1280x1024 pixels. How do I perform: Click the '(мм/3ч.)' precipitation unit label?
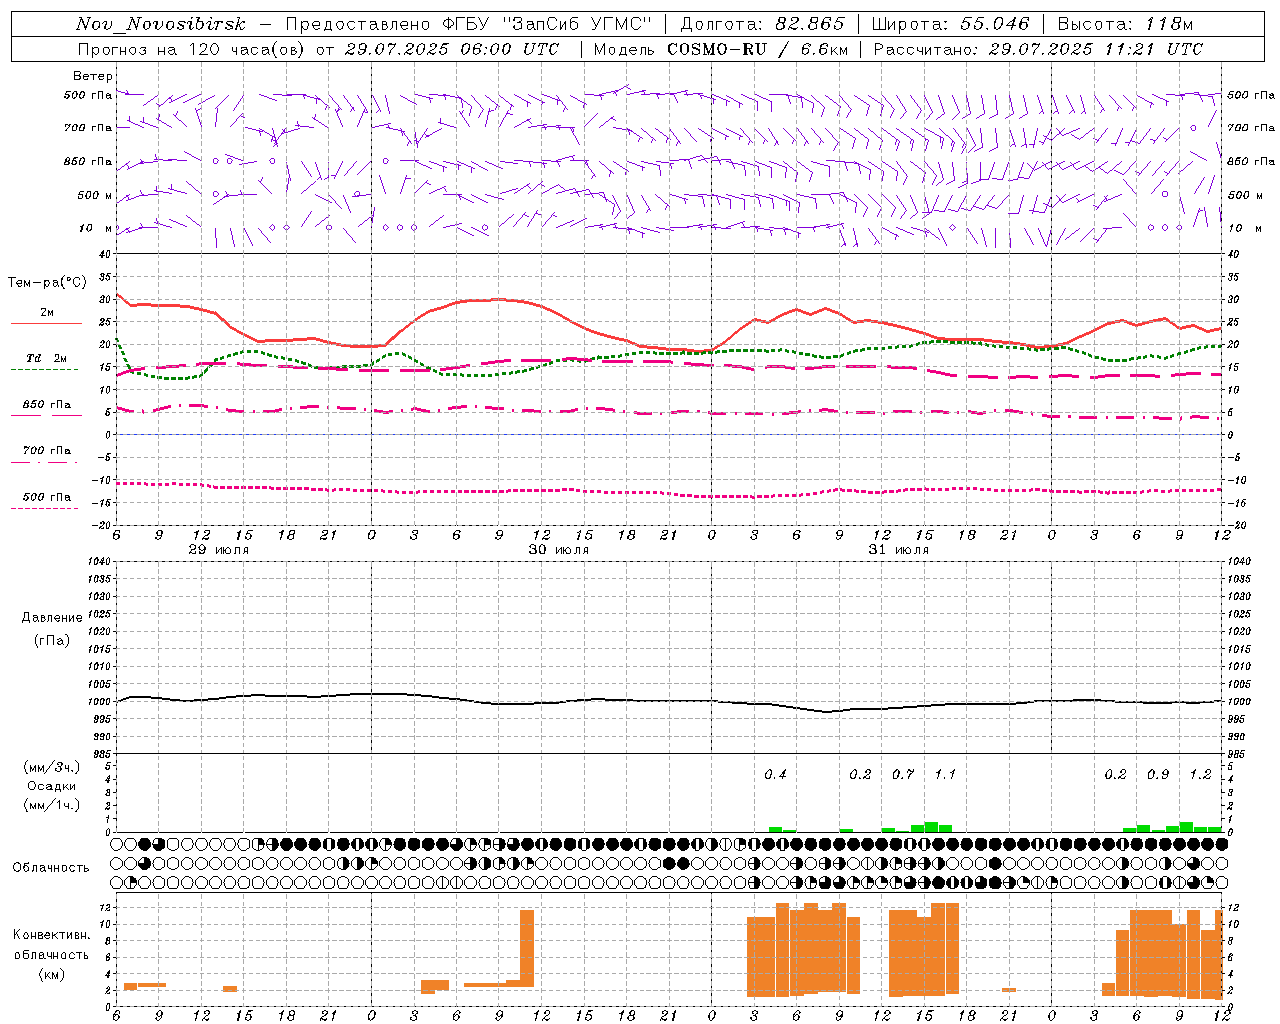tap(51, 767)
